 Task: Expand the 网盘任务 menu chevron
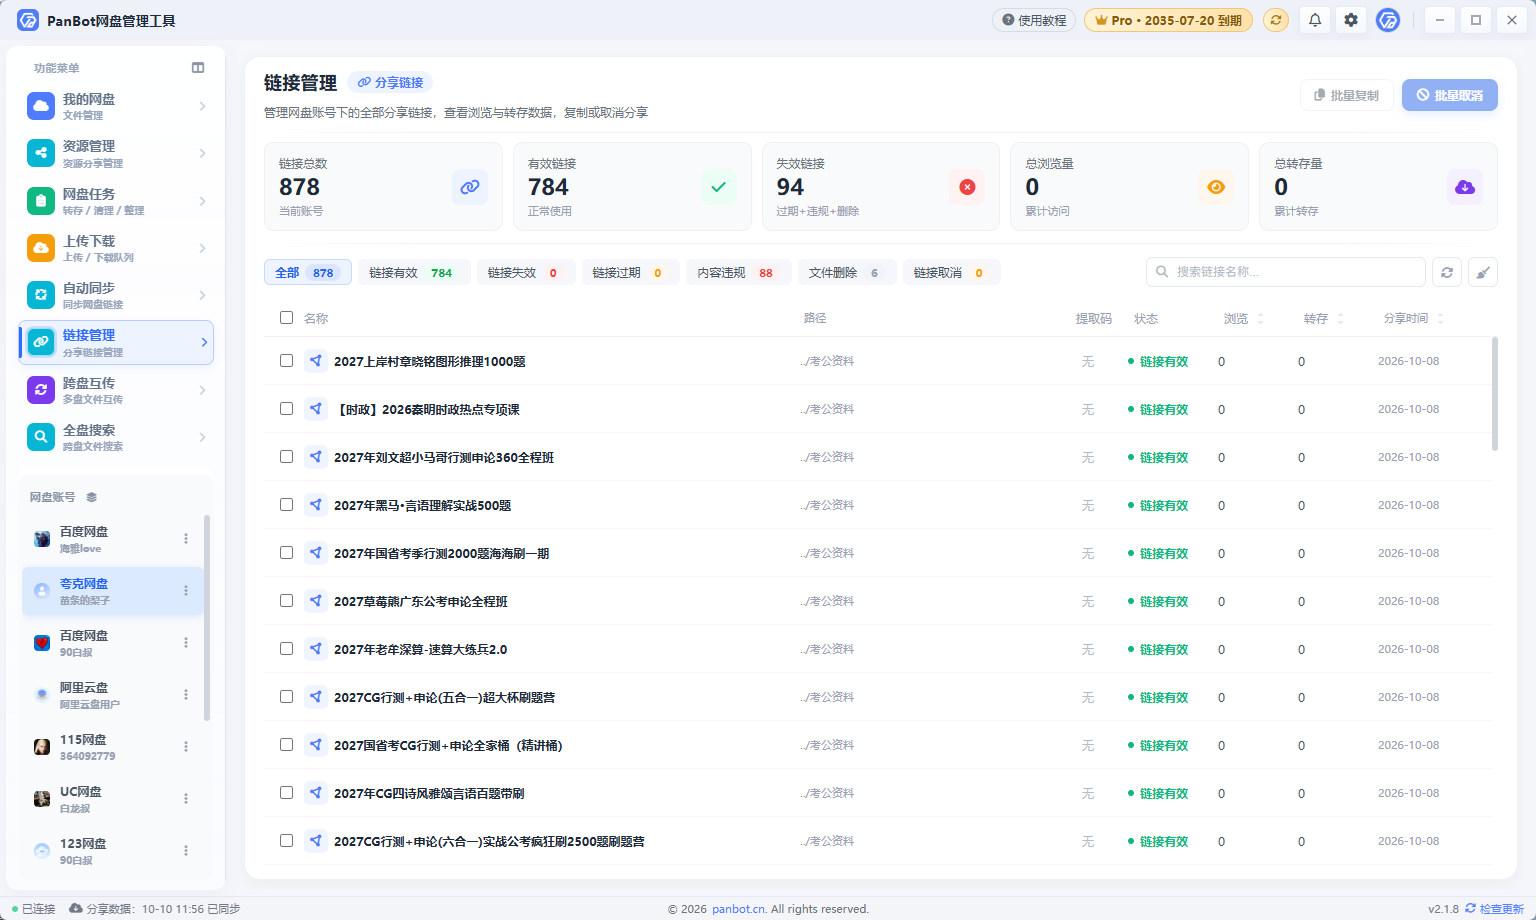point(203,201)
